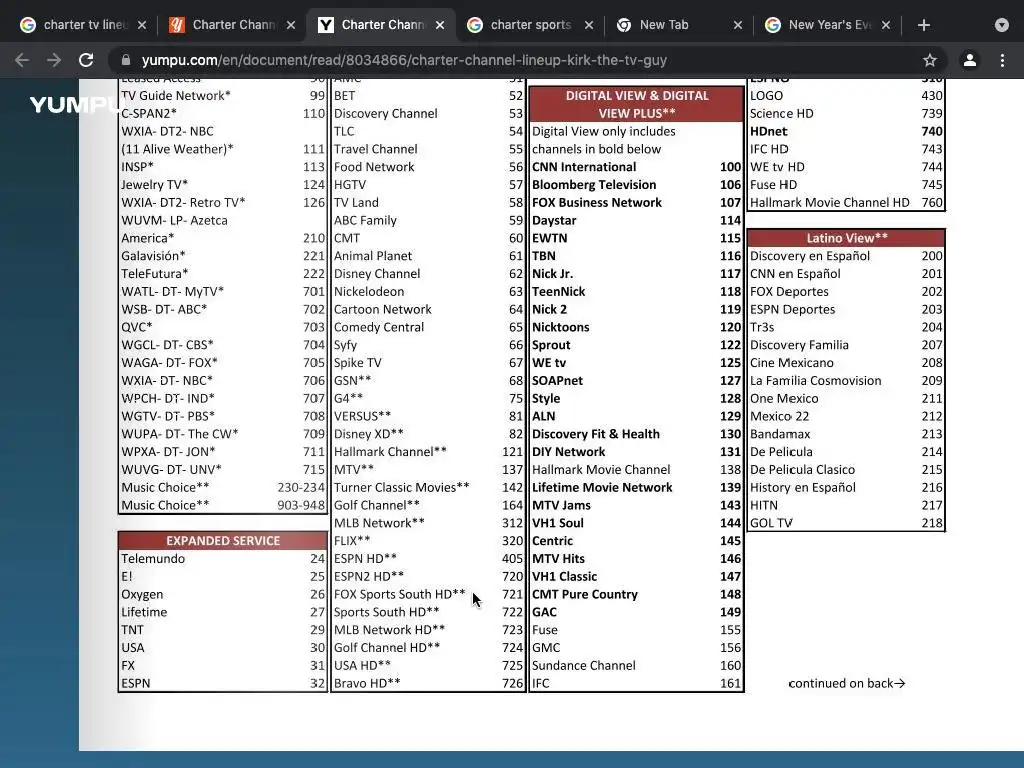Click 'Lifetime Movie Network' entry
This screenshot has height=768, width=1024.
(x=637, y=487)
